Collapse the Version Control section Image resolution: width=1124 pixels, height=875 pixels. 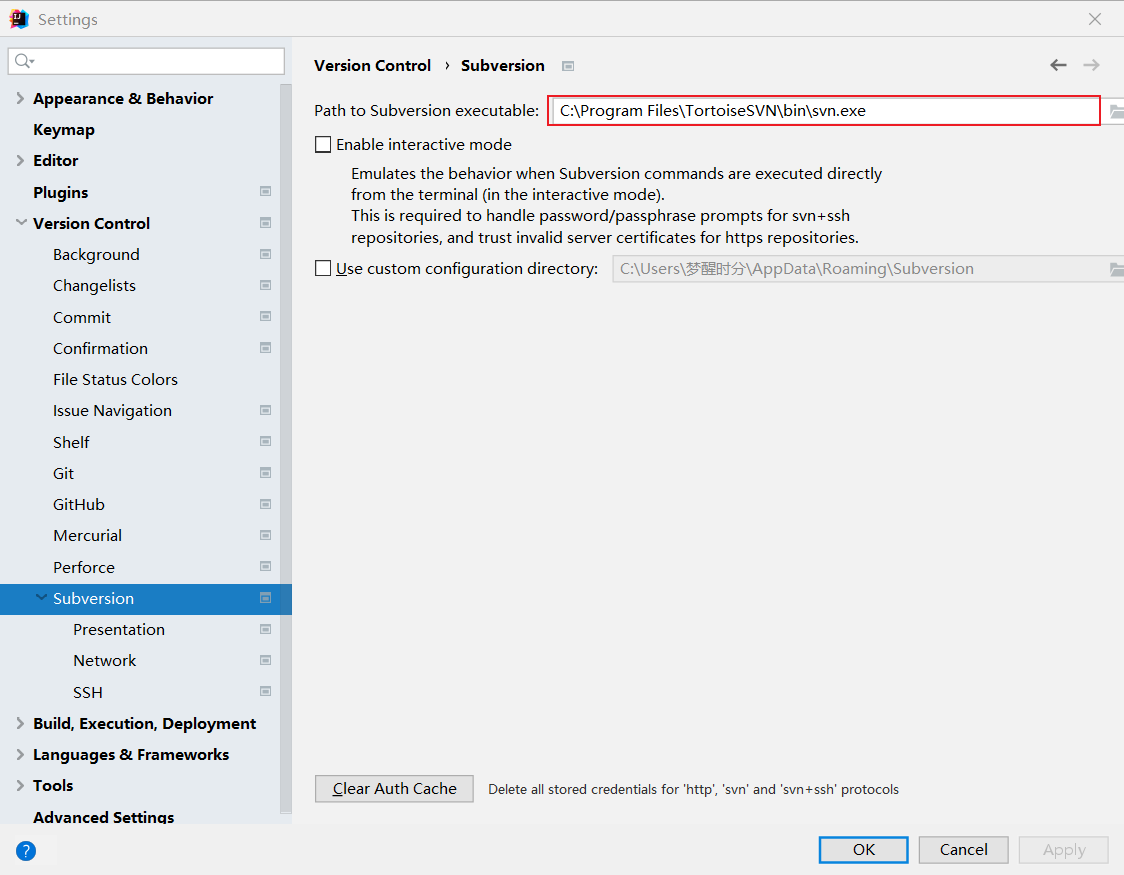21,223
